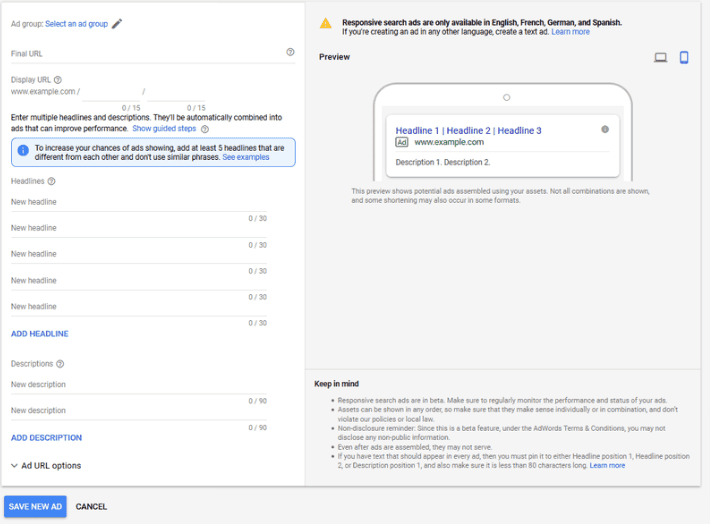Open the Headlines help icon
Image resolution: width=710 pixels, height=524 pixels.
pyautogui.click(x=52, y=181)
